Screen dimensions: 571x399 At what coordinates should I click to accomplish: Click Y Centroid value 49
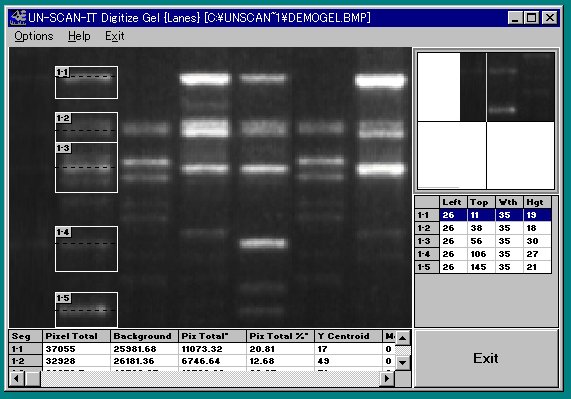(348, 361)
